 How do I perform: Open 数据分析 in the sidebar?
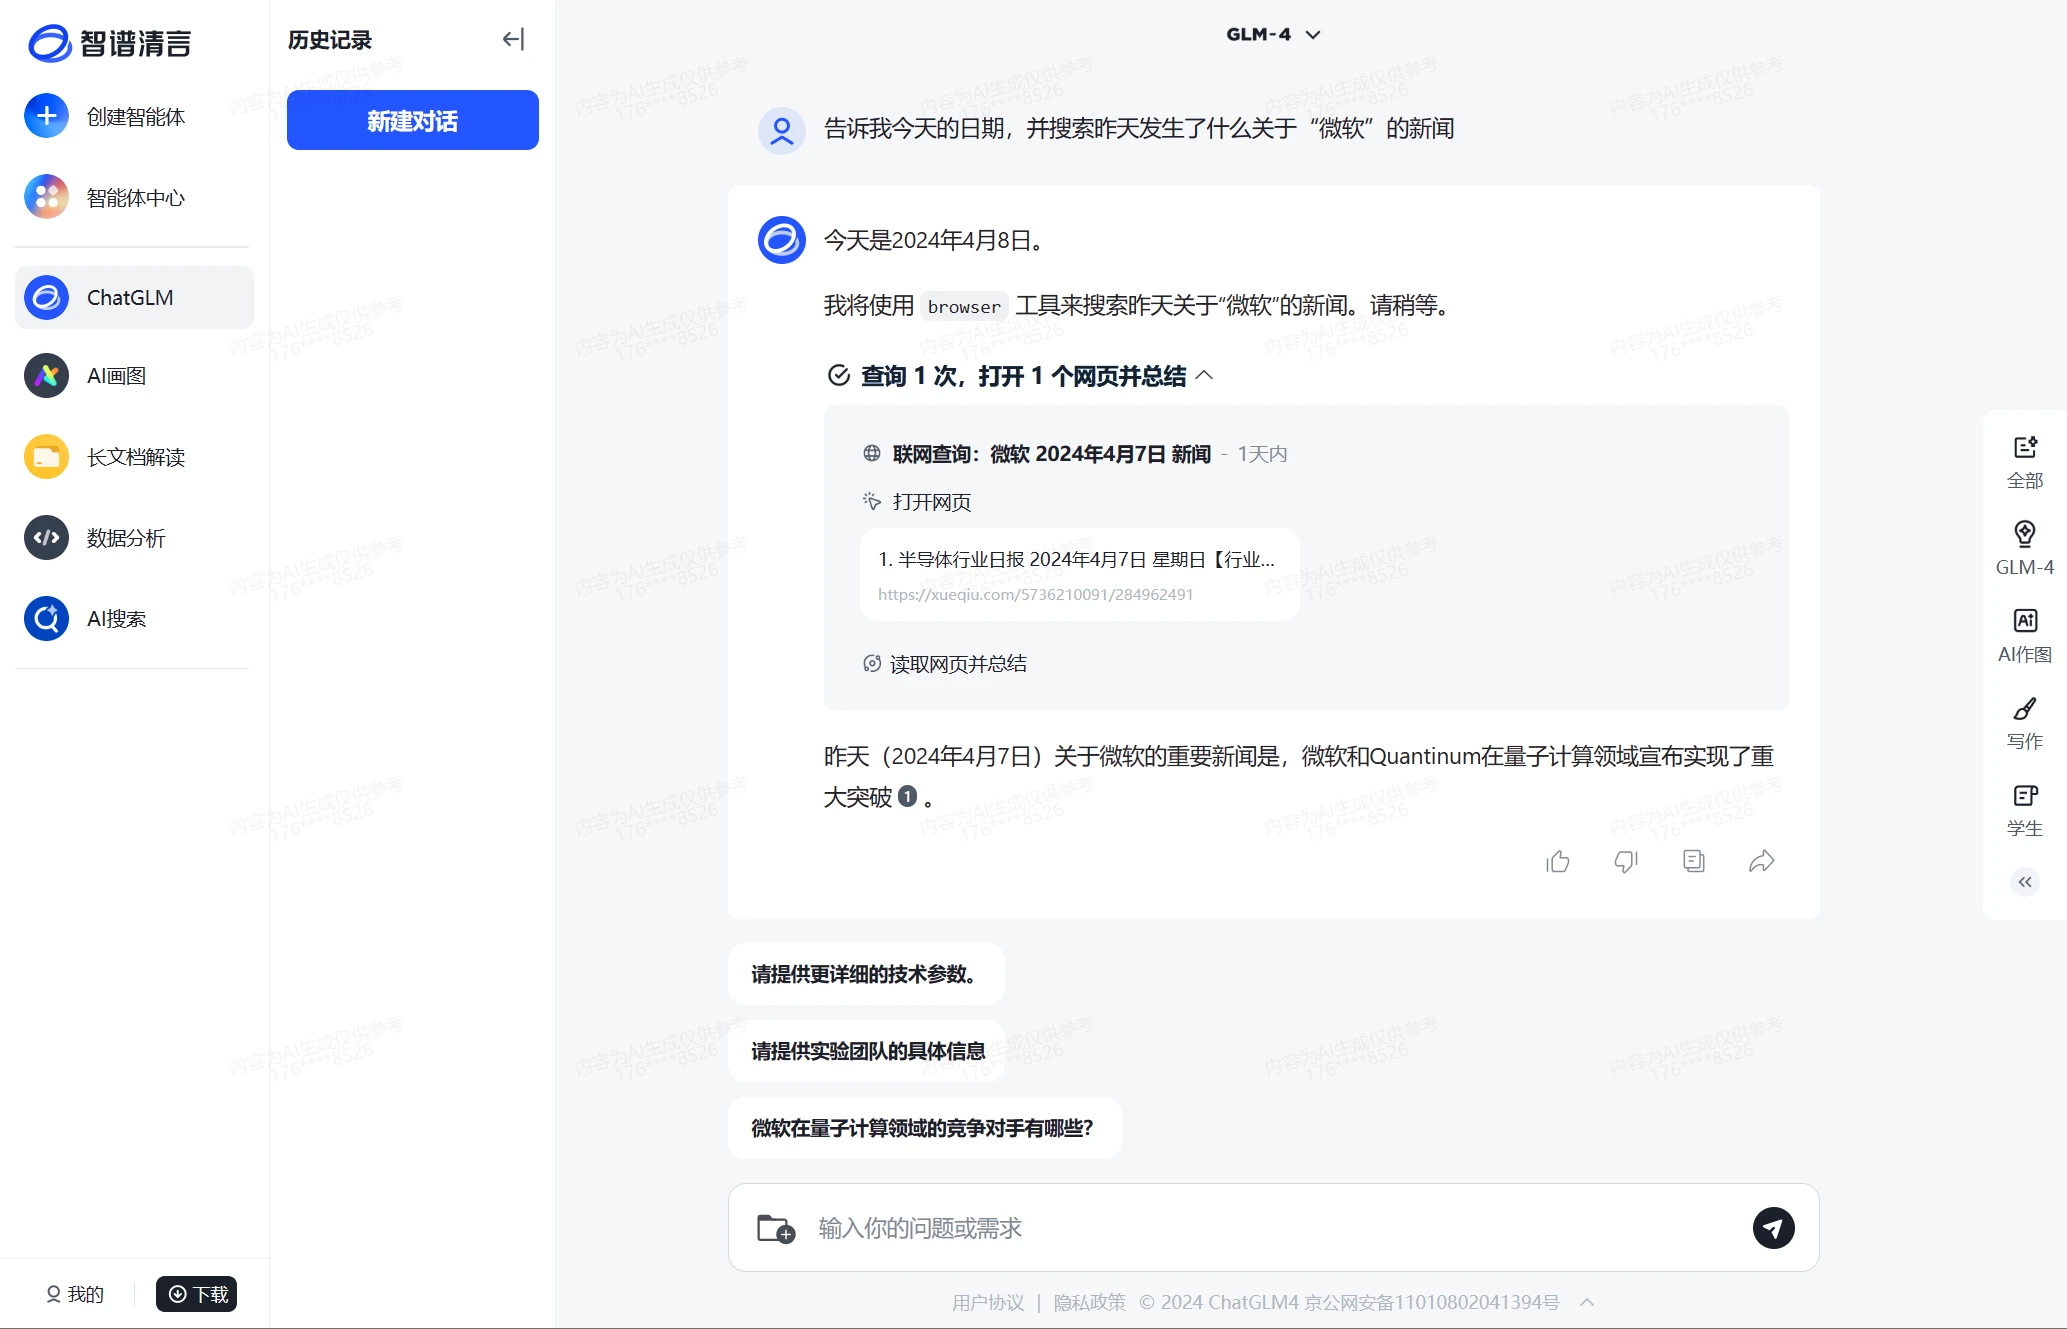tap(134, 538)
